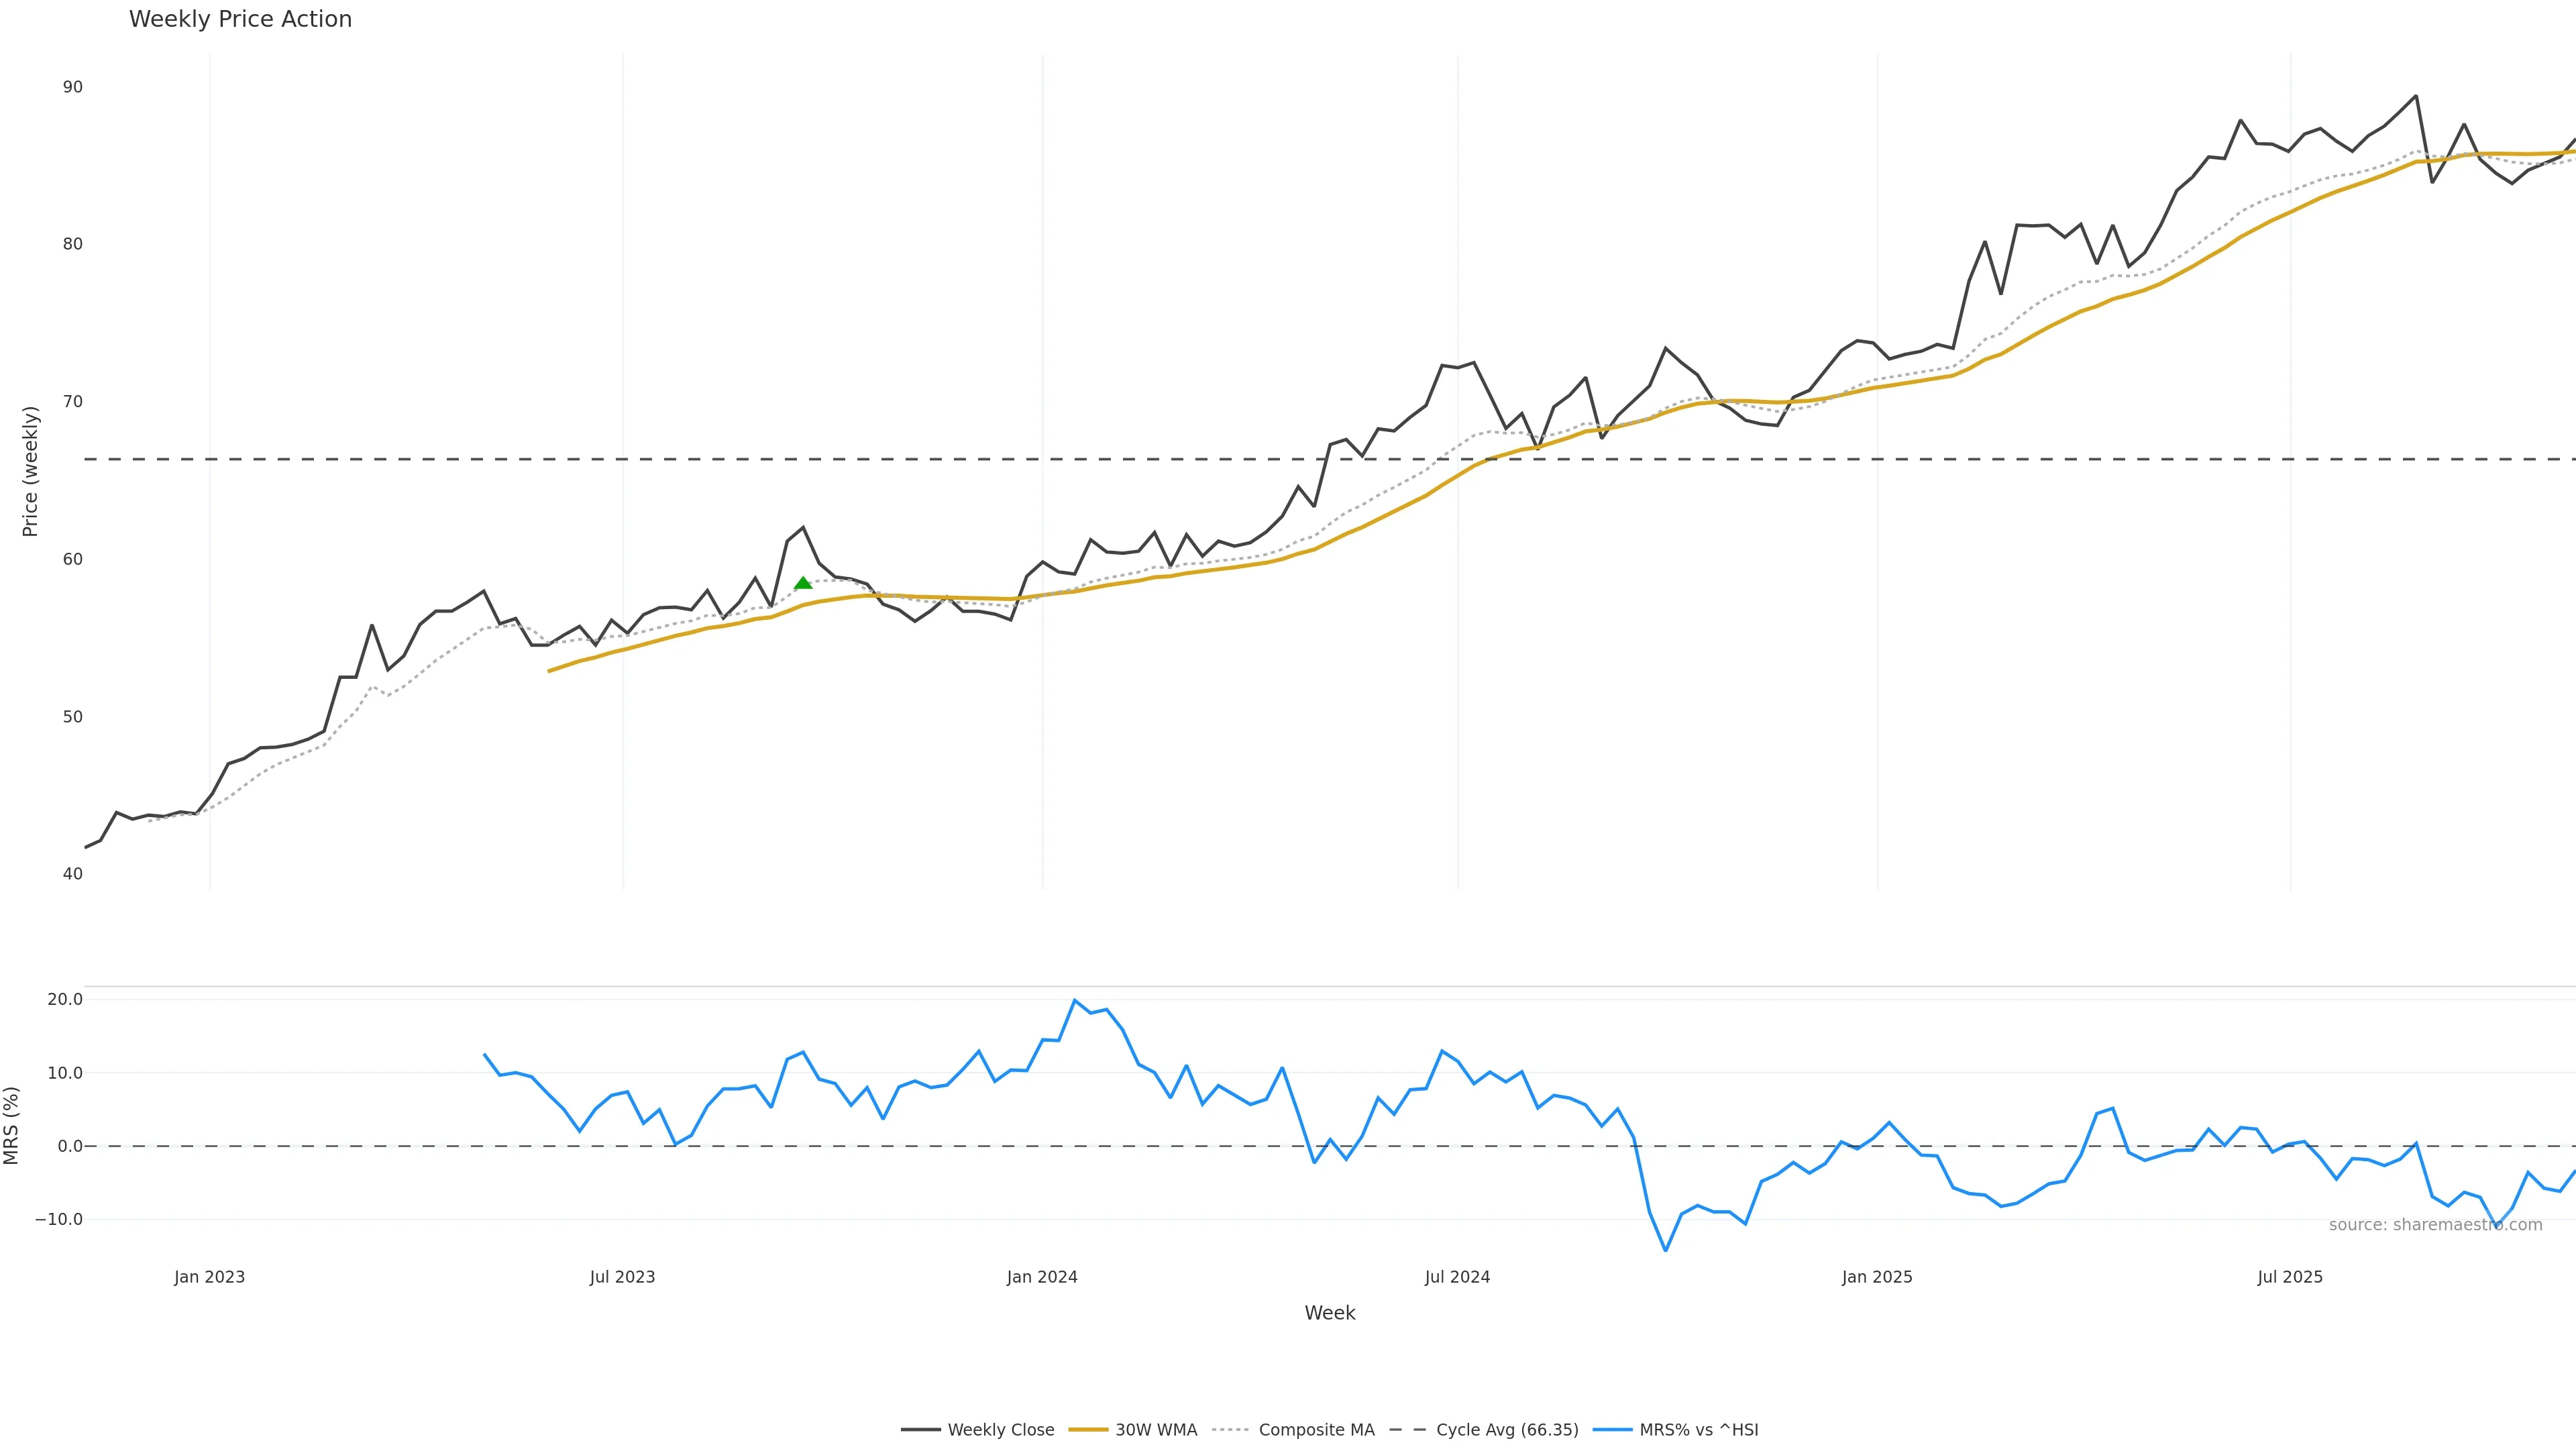
Task: Click the MRS (%) y-axis title
Action: (12, 1125)
